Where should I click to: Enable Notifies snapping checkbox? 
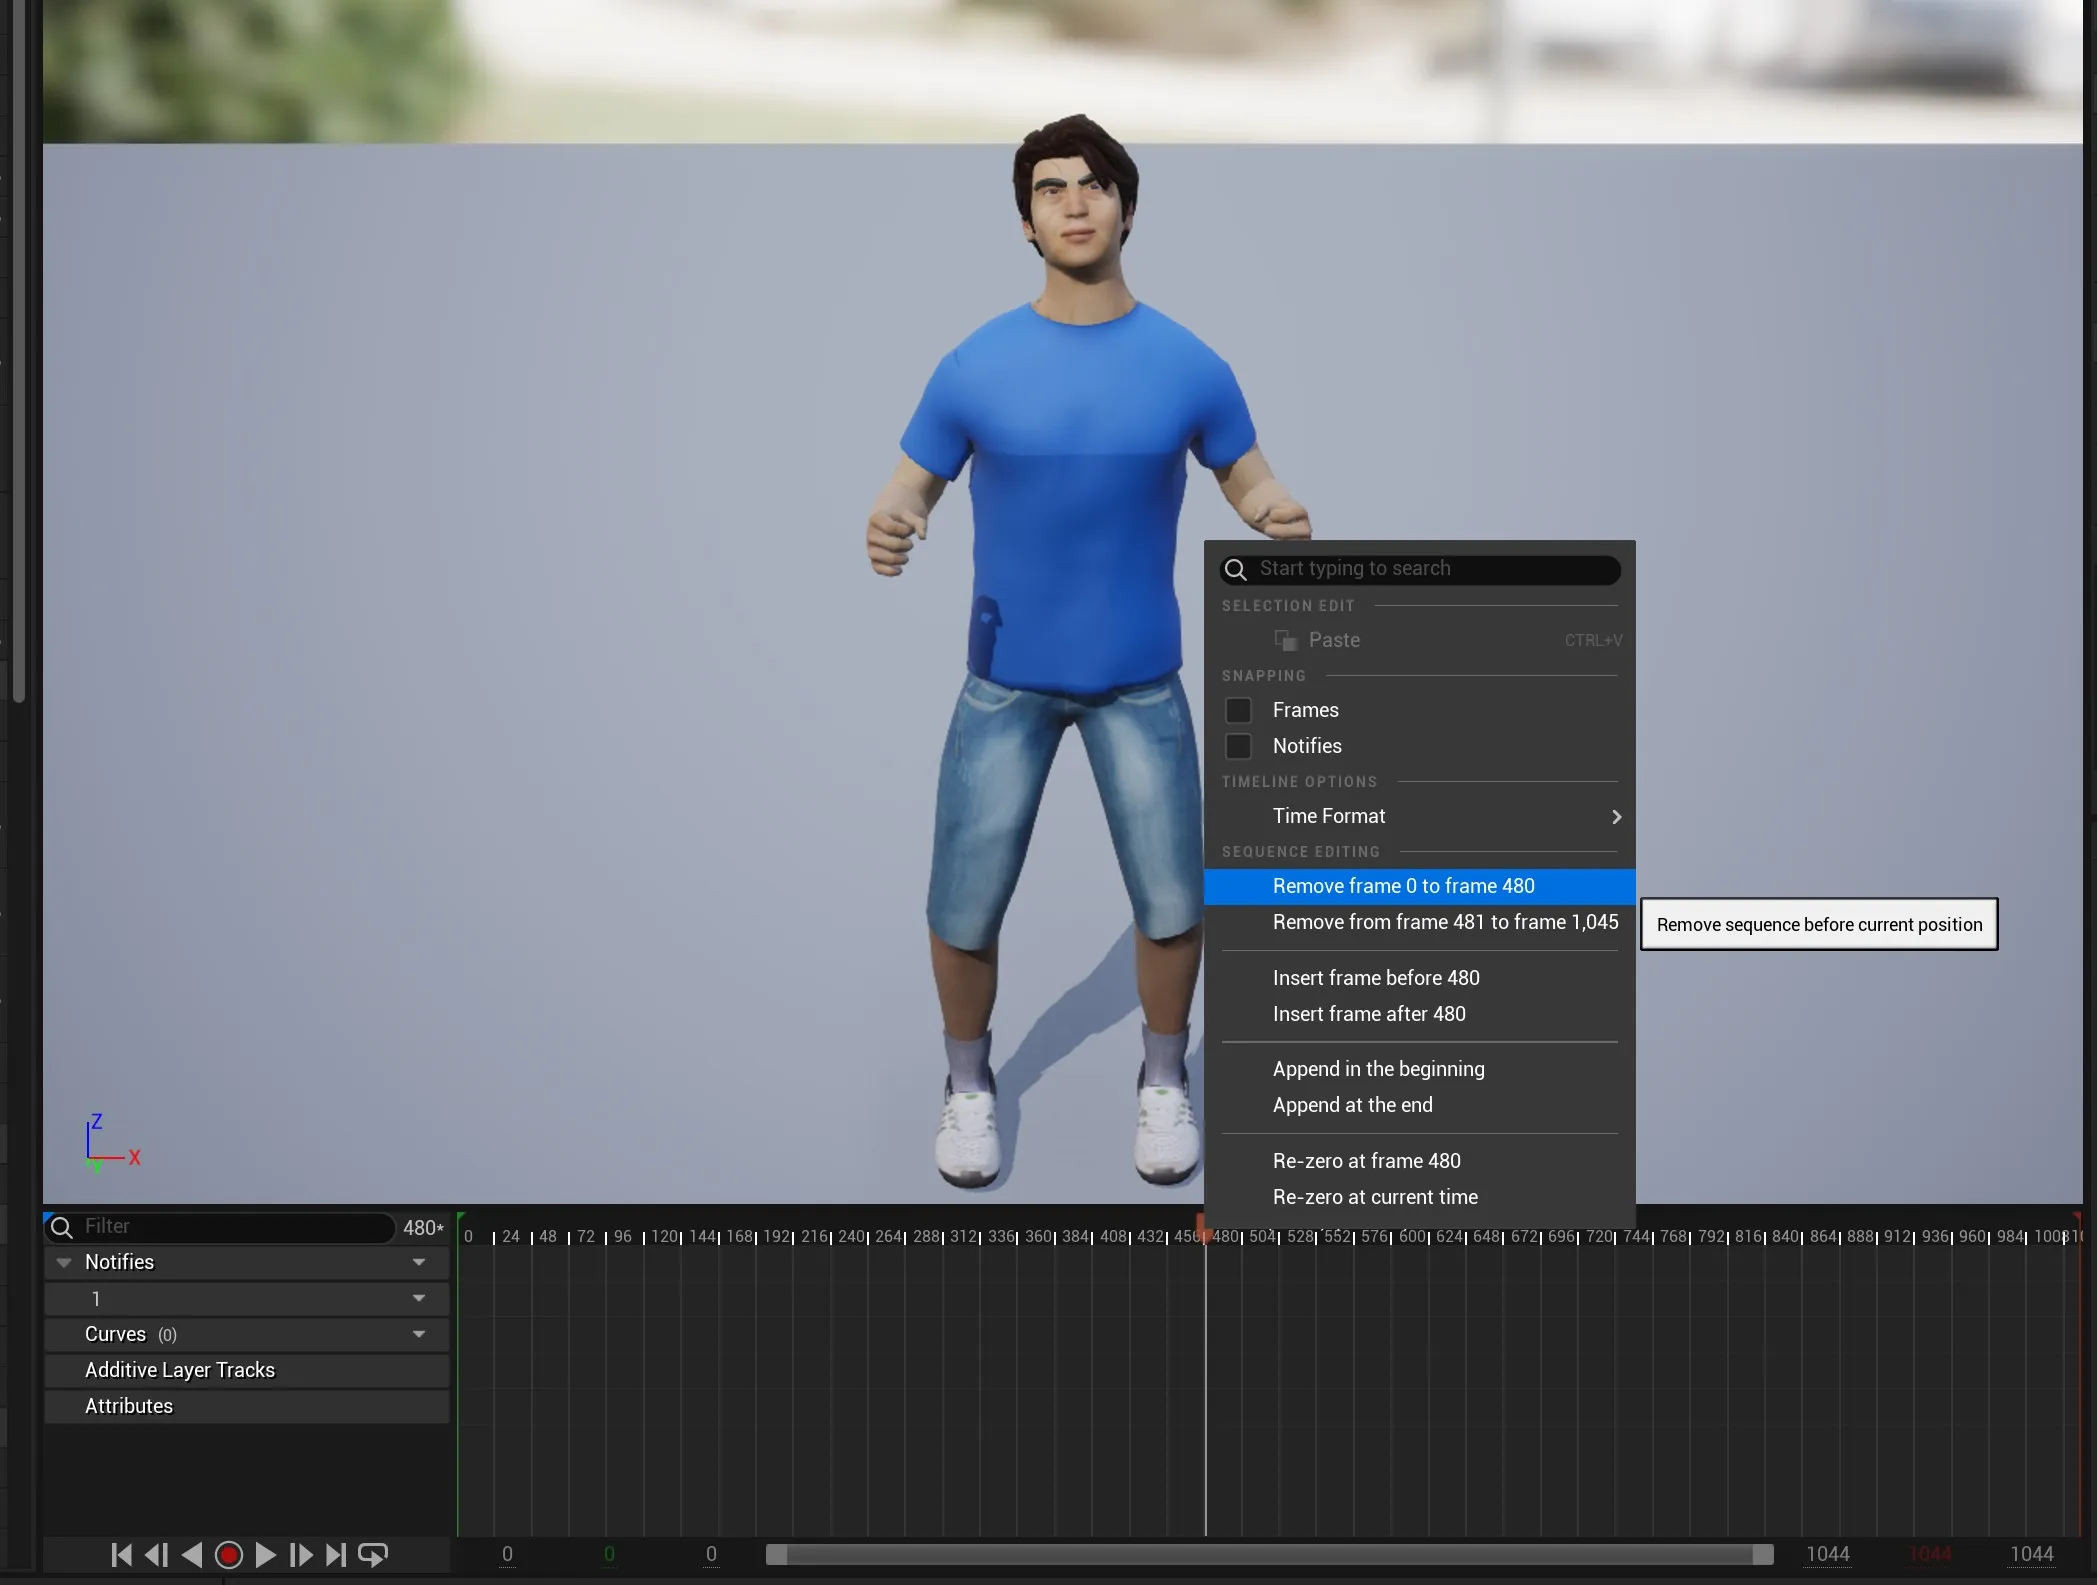1238,746
